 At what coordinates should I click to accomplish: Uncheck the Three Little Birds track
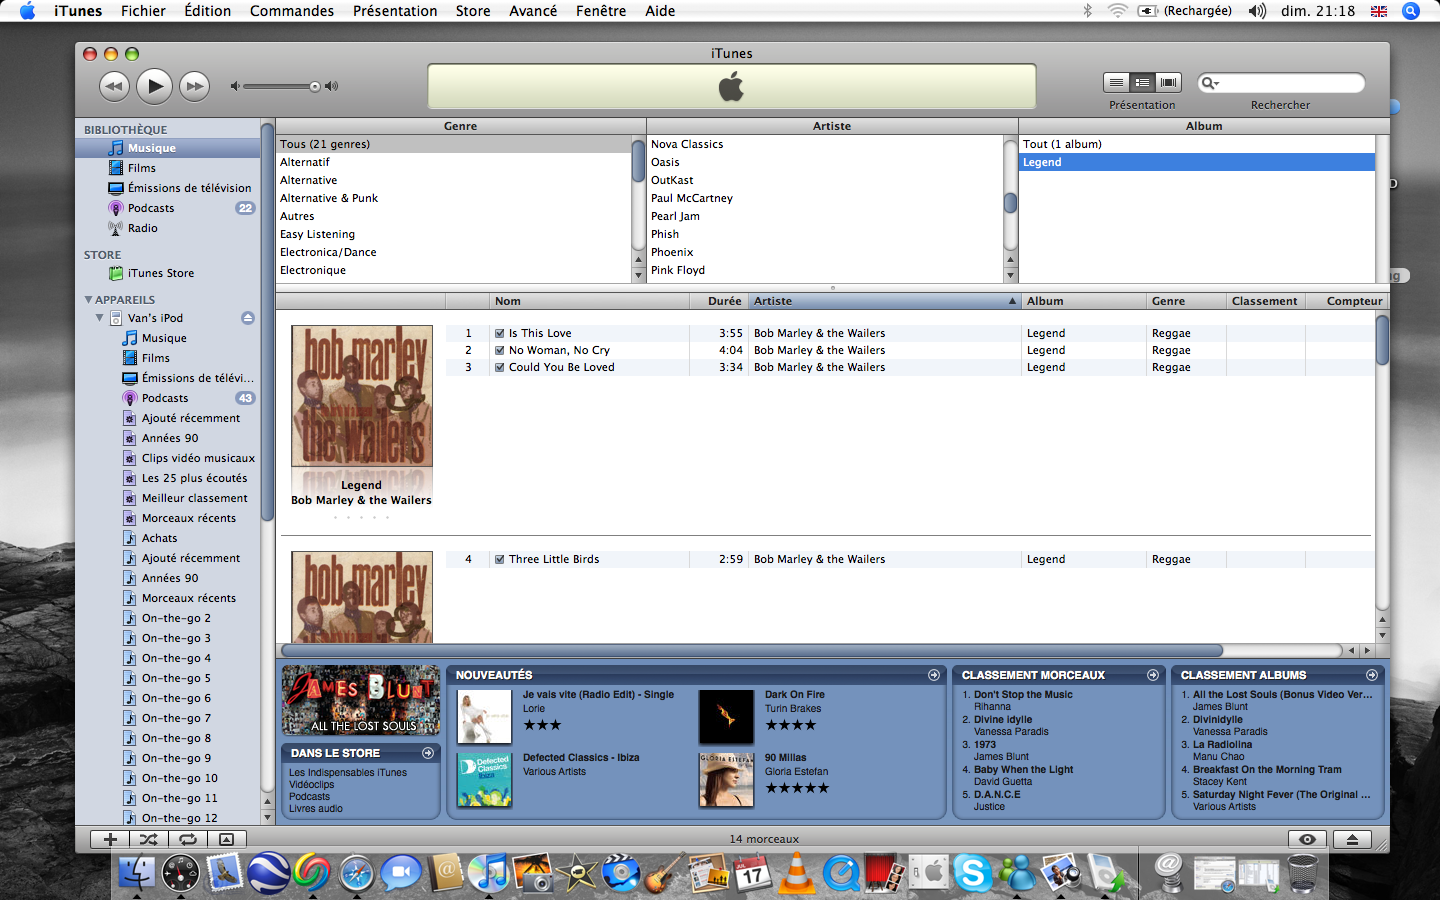pos(499,560)
